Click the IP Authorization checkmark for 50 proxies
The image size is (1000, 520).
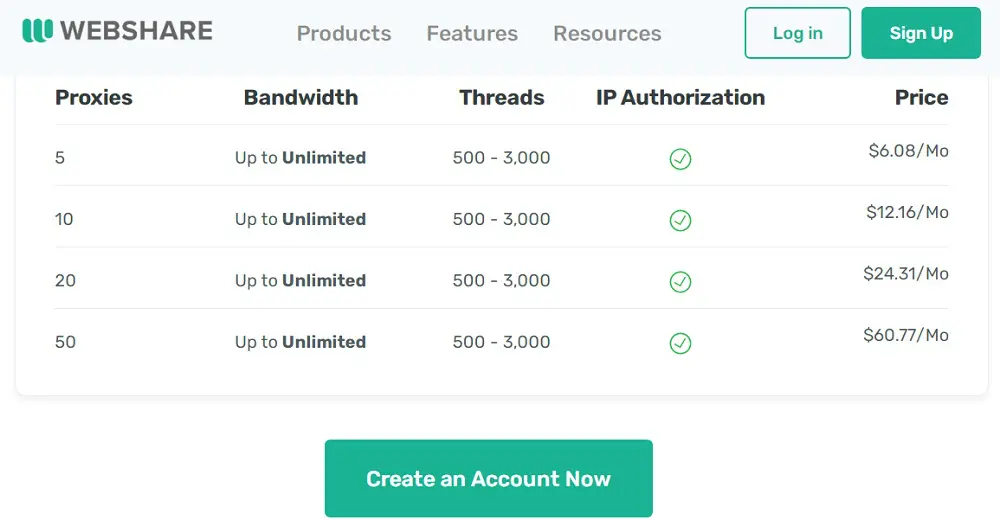[x=680, y=343]
